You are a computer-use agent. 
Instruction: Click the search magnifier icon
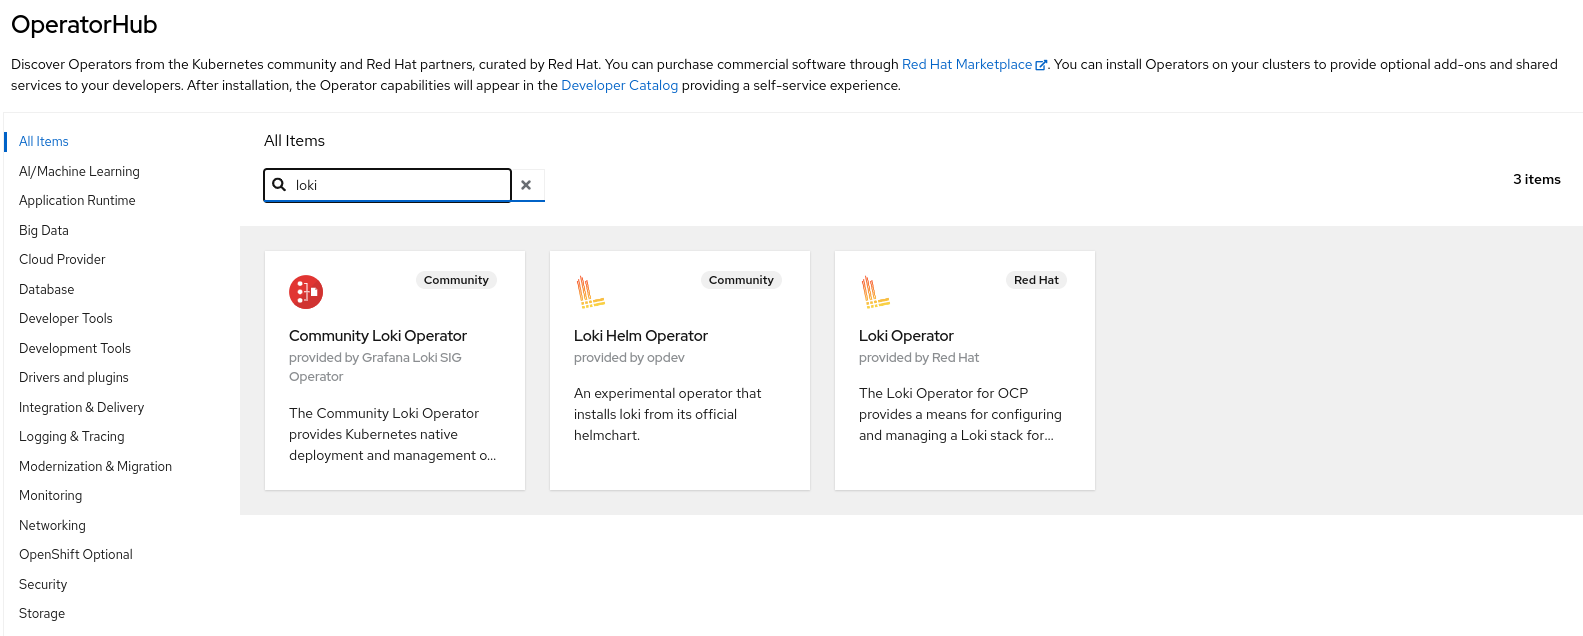(x=280, y=185)
